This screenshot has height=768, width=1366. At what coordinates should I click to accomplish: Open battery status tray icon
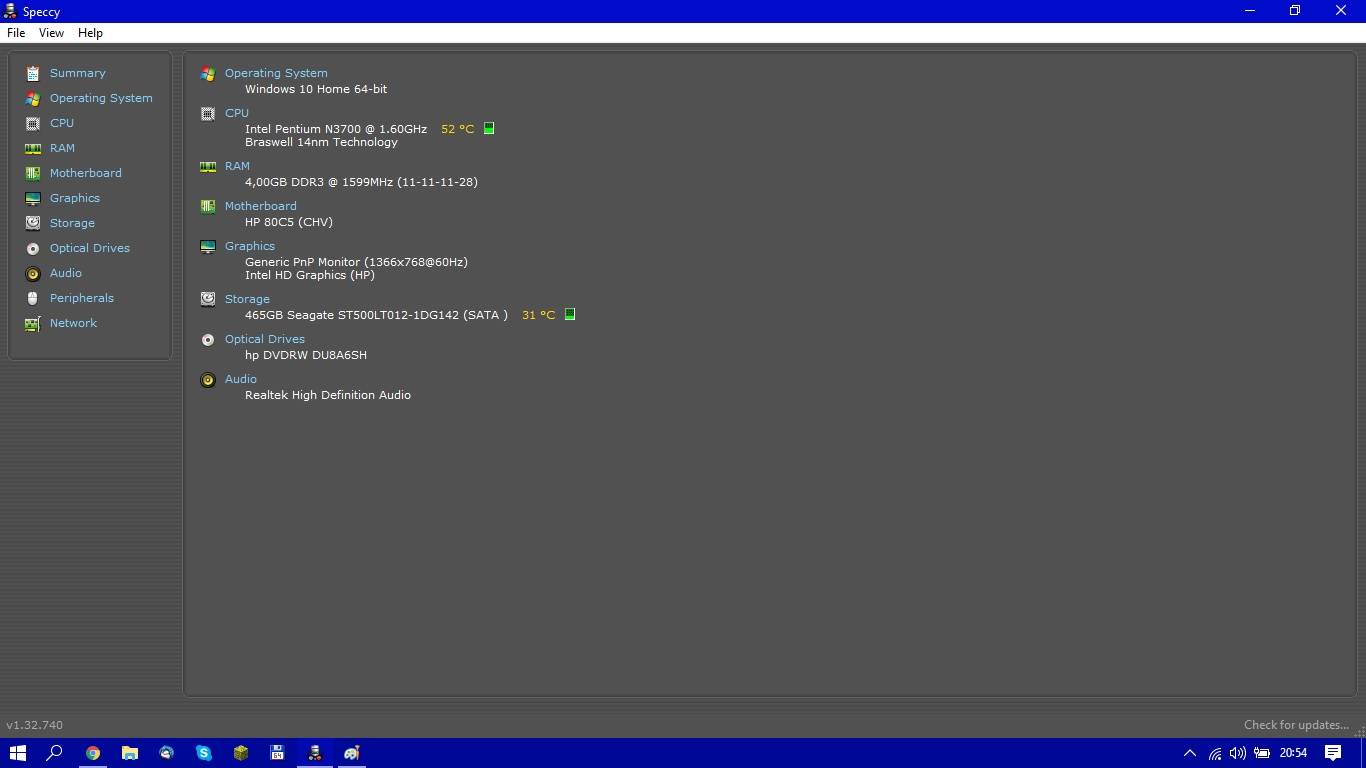click(1262, 753)
